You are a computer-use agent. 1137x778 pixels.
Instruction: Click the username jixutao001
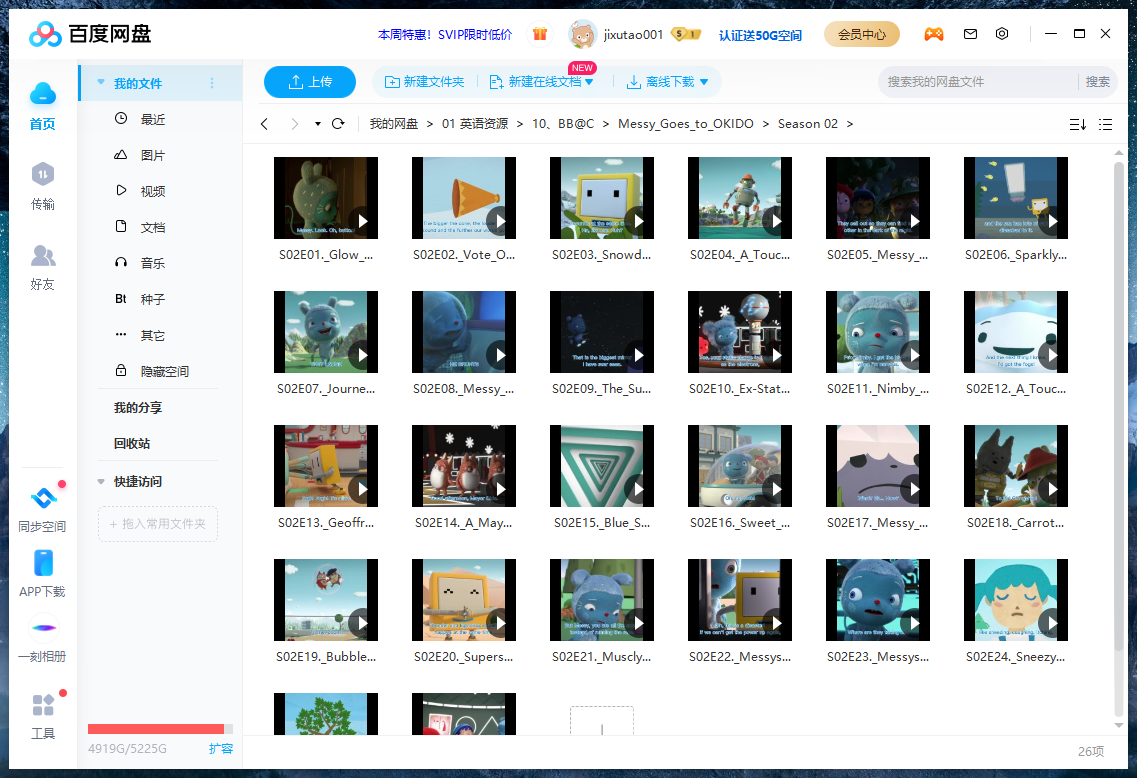tap(633, 34)
